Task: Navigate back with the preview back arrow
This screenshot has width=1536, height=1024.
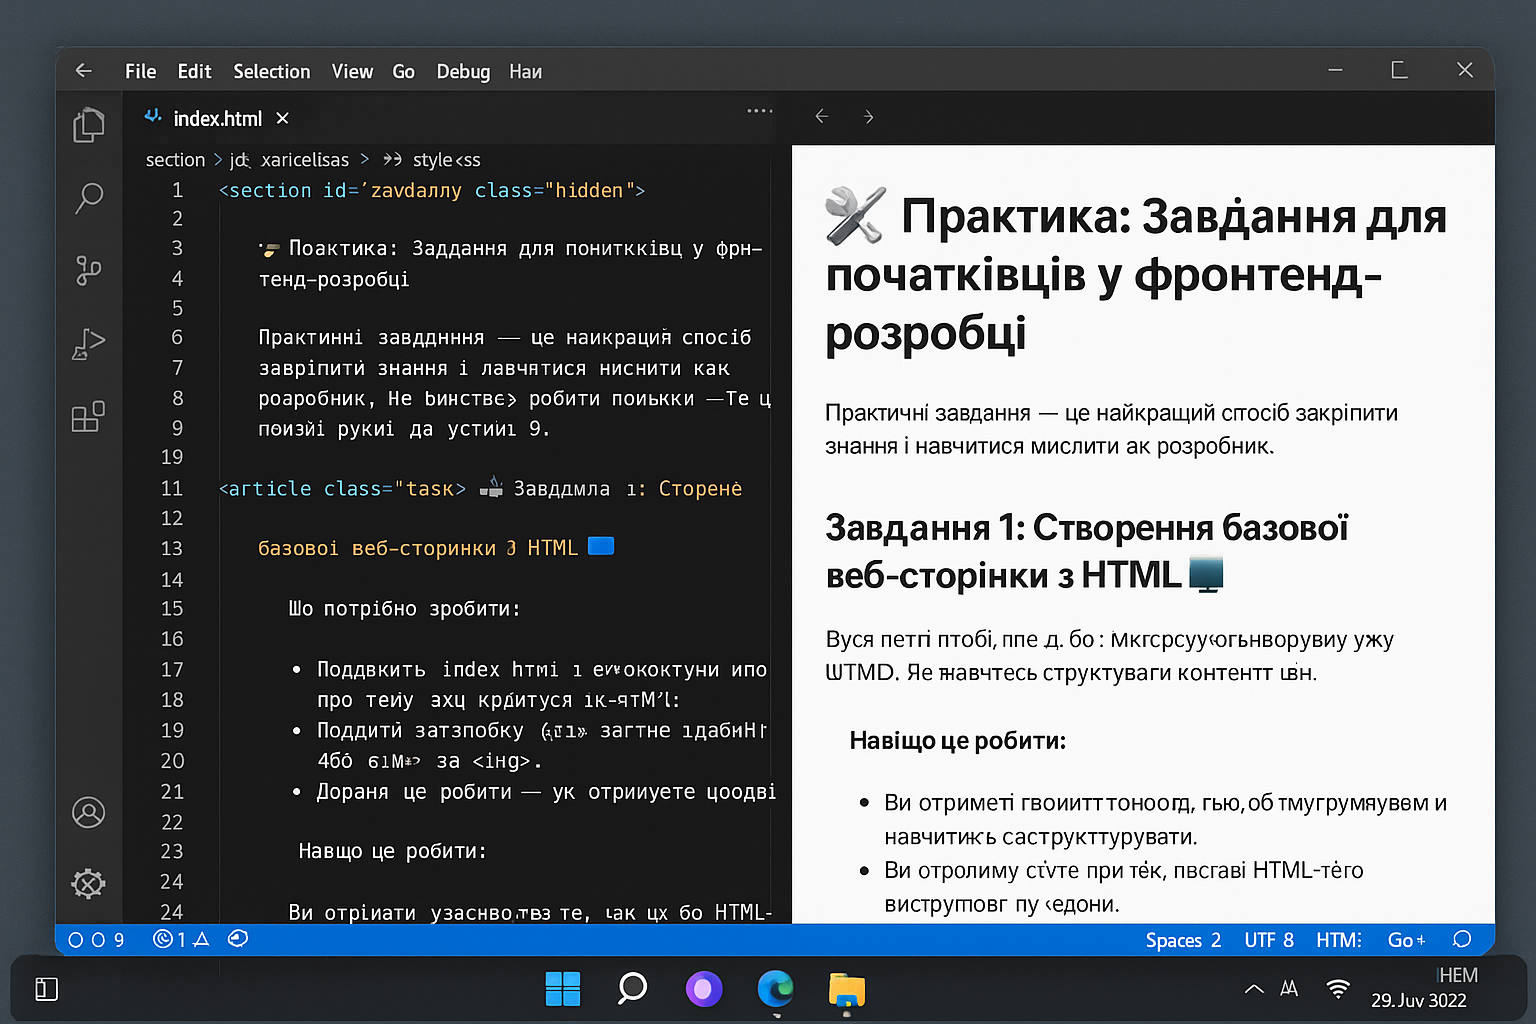Action: (x=821, y=117)
